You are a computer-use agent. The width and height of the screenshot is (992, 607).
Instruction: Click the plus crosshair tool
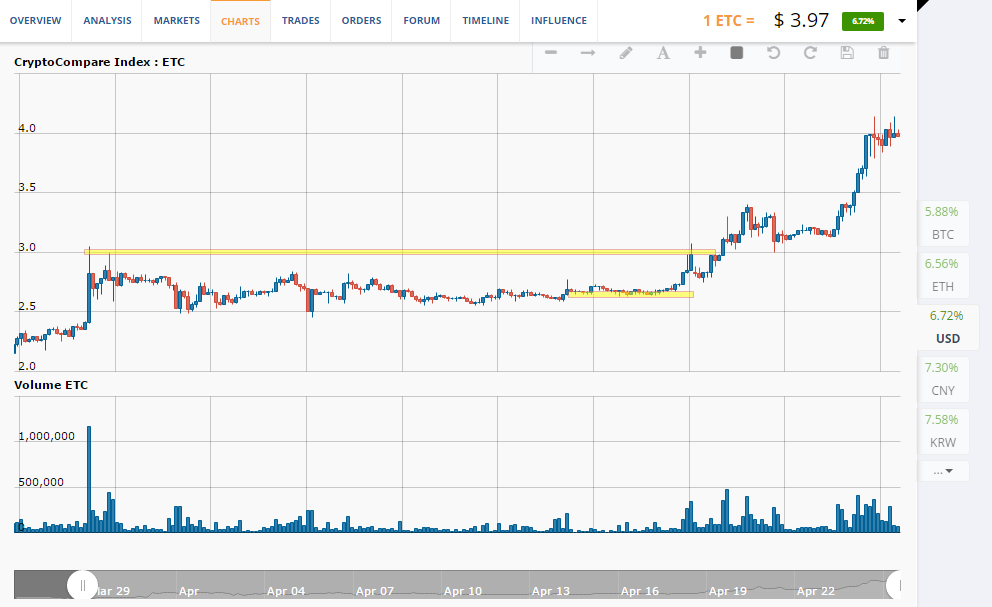click(700, 53)
